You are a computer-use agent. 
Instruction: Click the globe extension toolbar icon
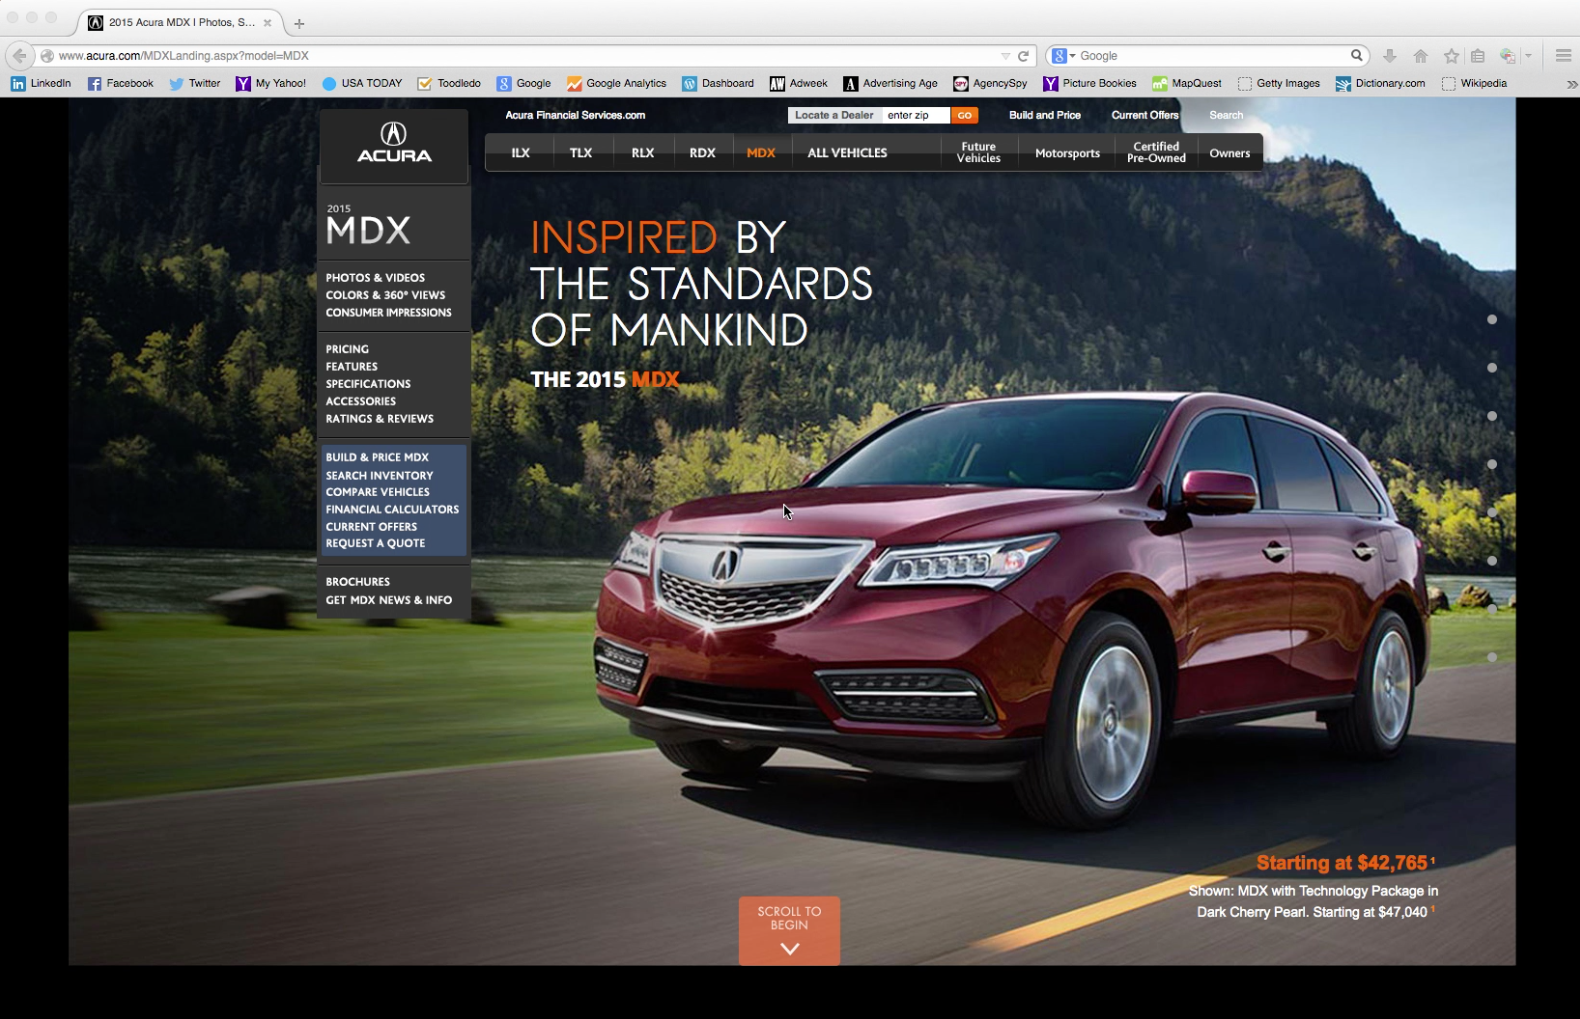[1507, 56]
